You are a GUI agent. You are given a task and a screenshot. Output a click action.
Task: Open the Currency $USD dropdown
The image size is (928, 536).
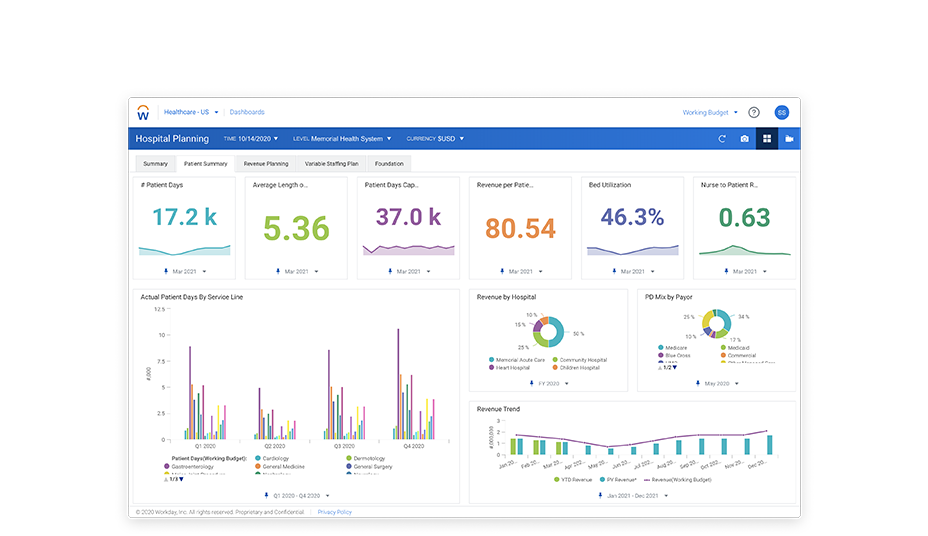[434, 139]
